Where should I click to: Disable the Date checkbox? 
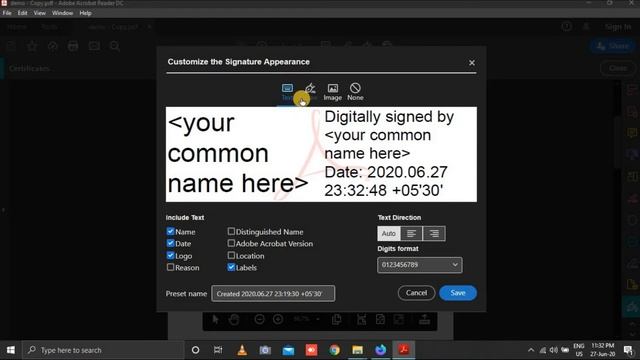pos(171,243)
